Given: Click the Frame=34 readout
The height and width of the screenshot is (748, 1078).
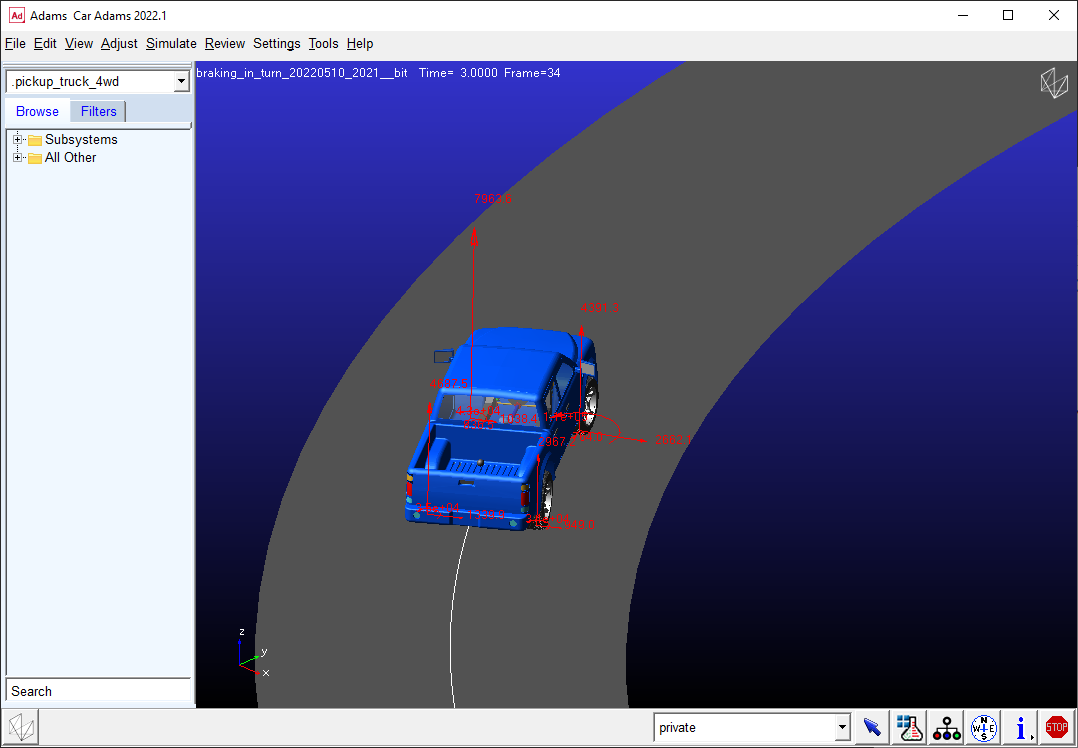Looking at the screenshot, I should 532,72.
